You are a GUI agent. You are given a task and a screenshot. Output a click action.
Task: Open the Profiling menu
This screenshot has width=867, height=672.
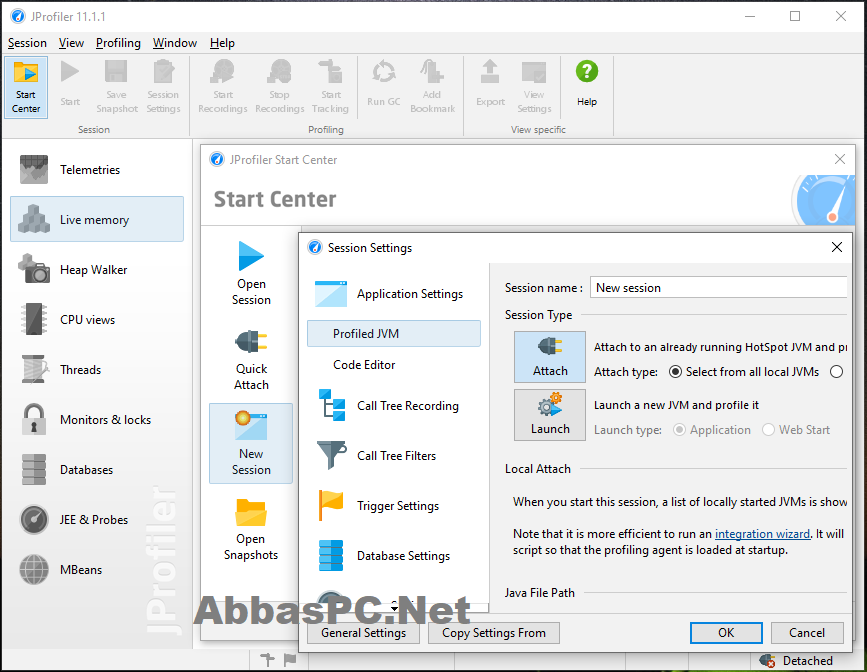118,43
